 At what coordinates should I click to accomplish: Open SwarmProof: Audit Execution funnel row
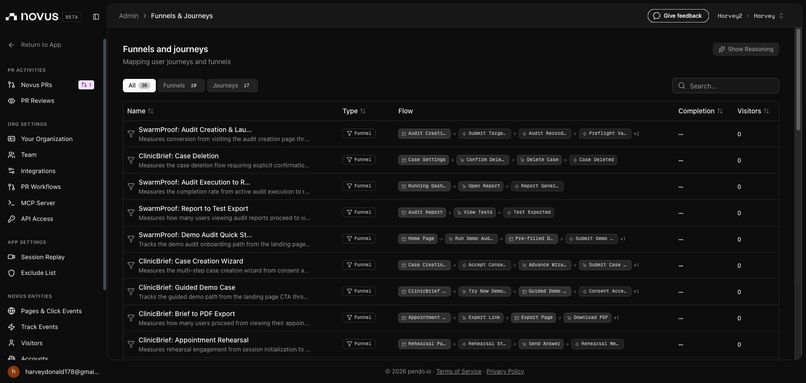click(x=450, y=186)
